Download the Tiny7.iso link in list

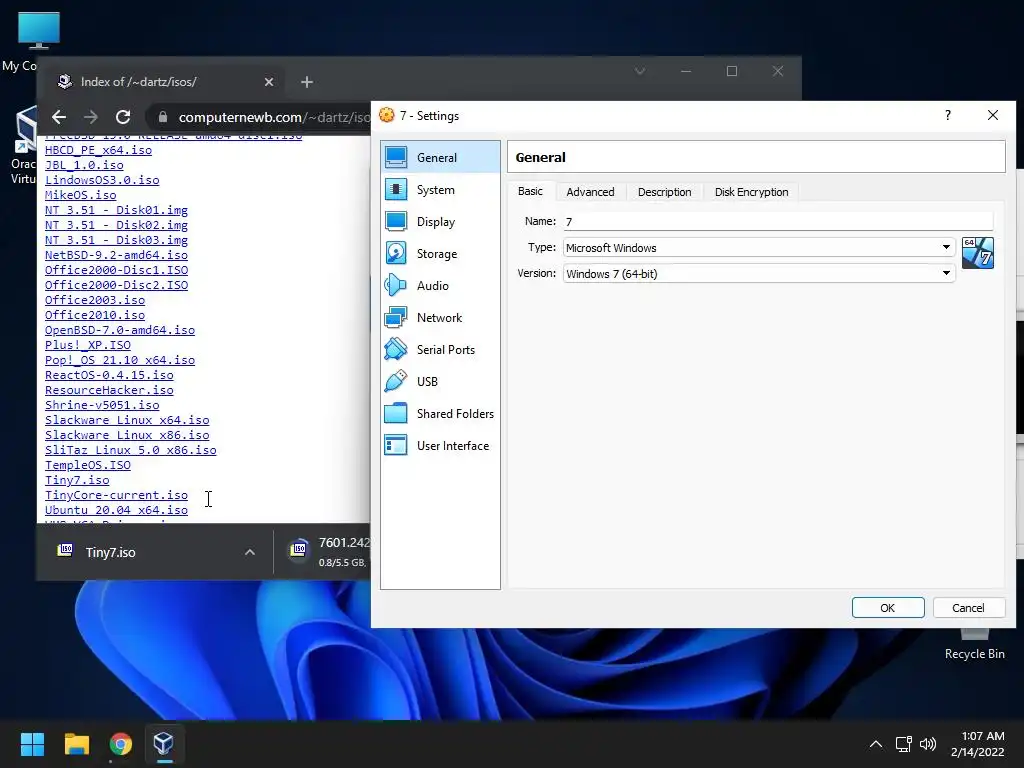coord(77,480)
